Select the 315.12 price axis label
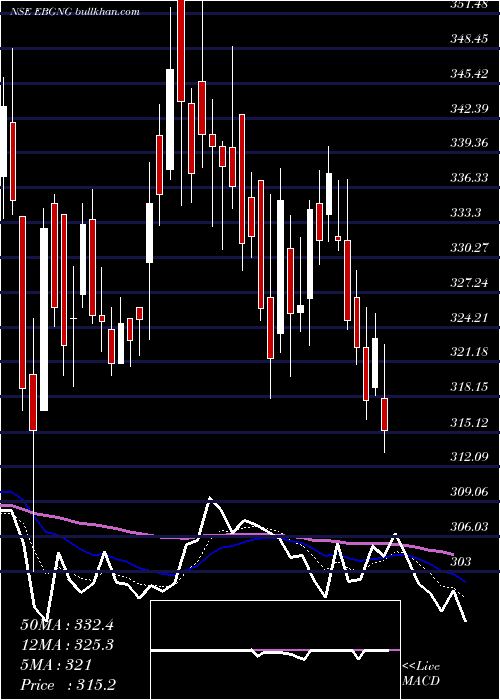The image size is (500, 700). 469,422
